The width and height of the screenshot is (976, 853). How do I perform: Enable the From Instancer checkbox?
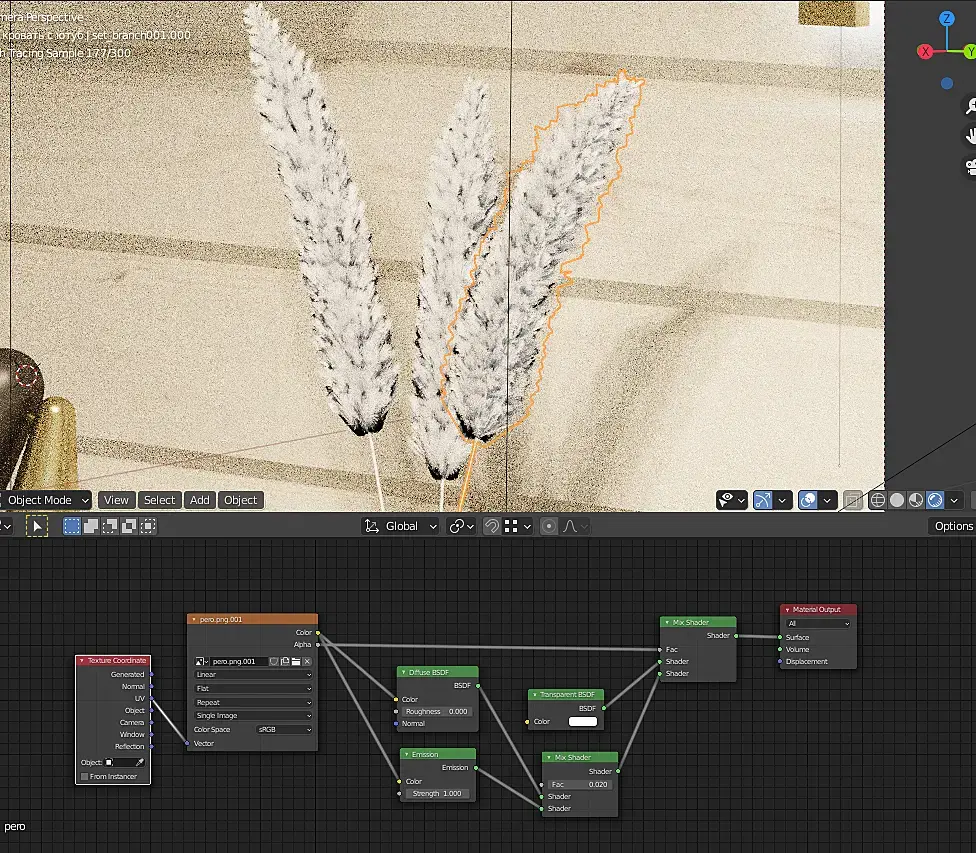coord(85,776)
